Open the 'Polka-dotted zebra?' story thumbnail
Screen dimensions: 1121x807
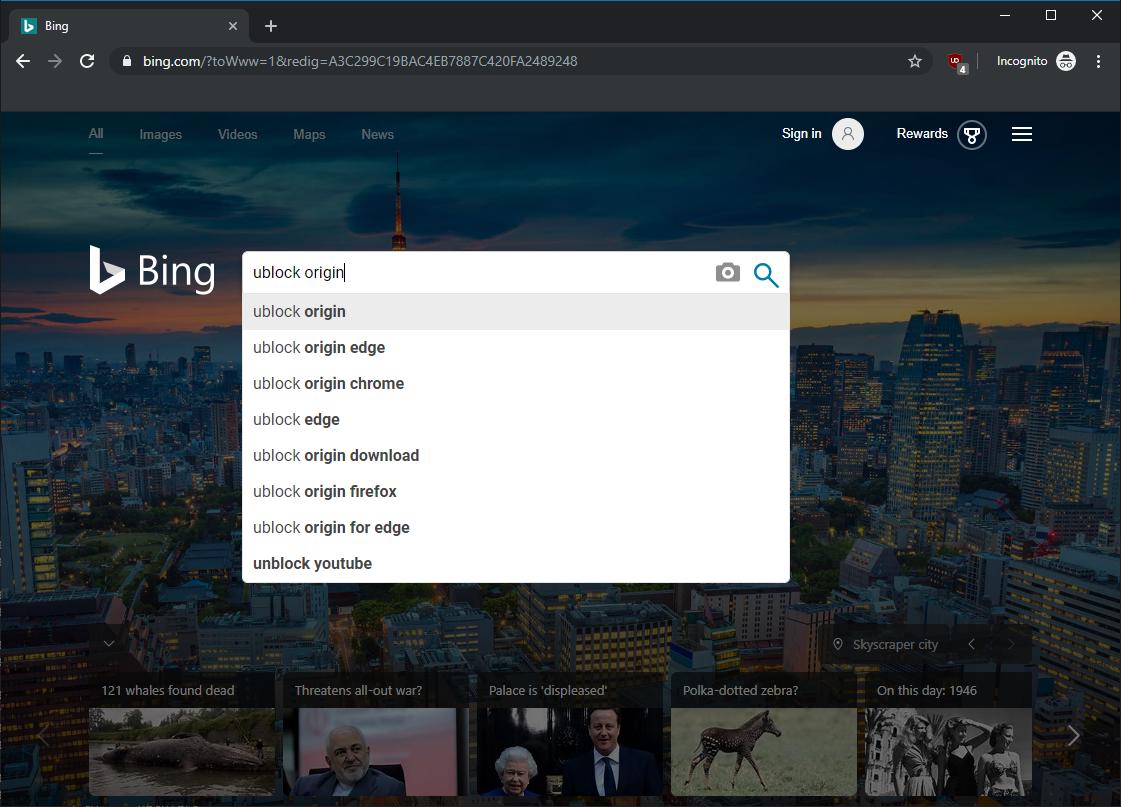coord(764,751)
